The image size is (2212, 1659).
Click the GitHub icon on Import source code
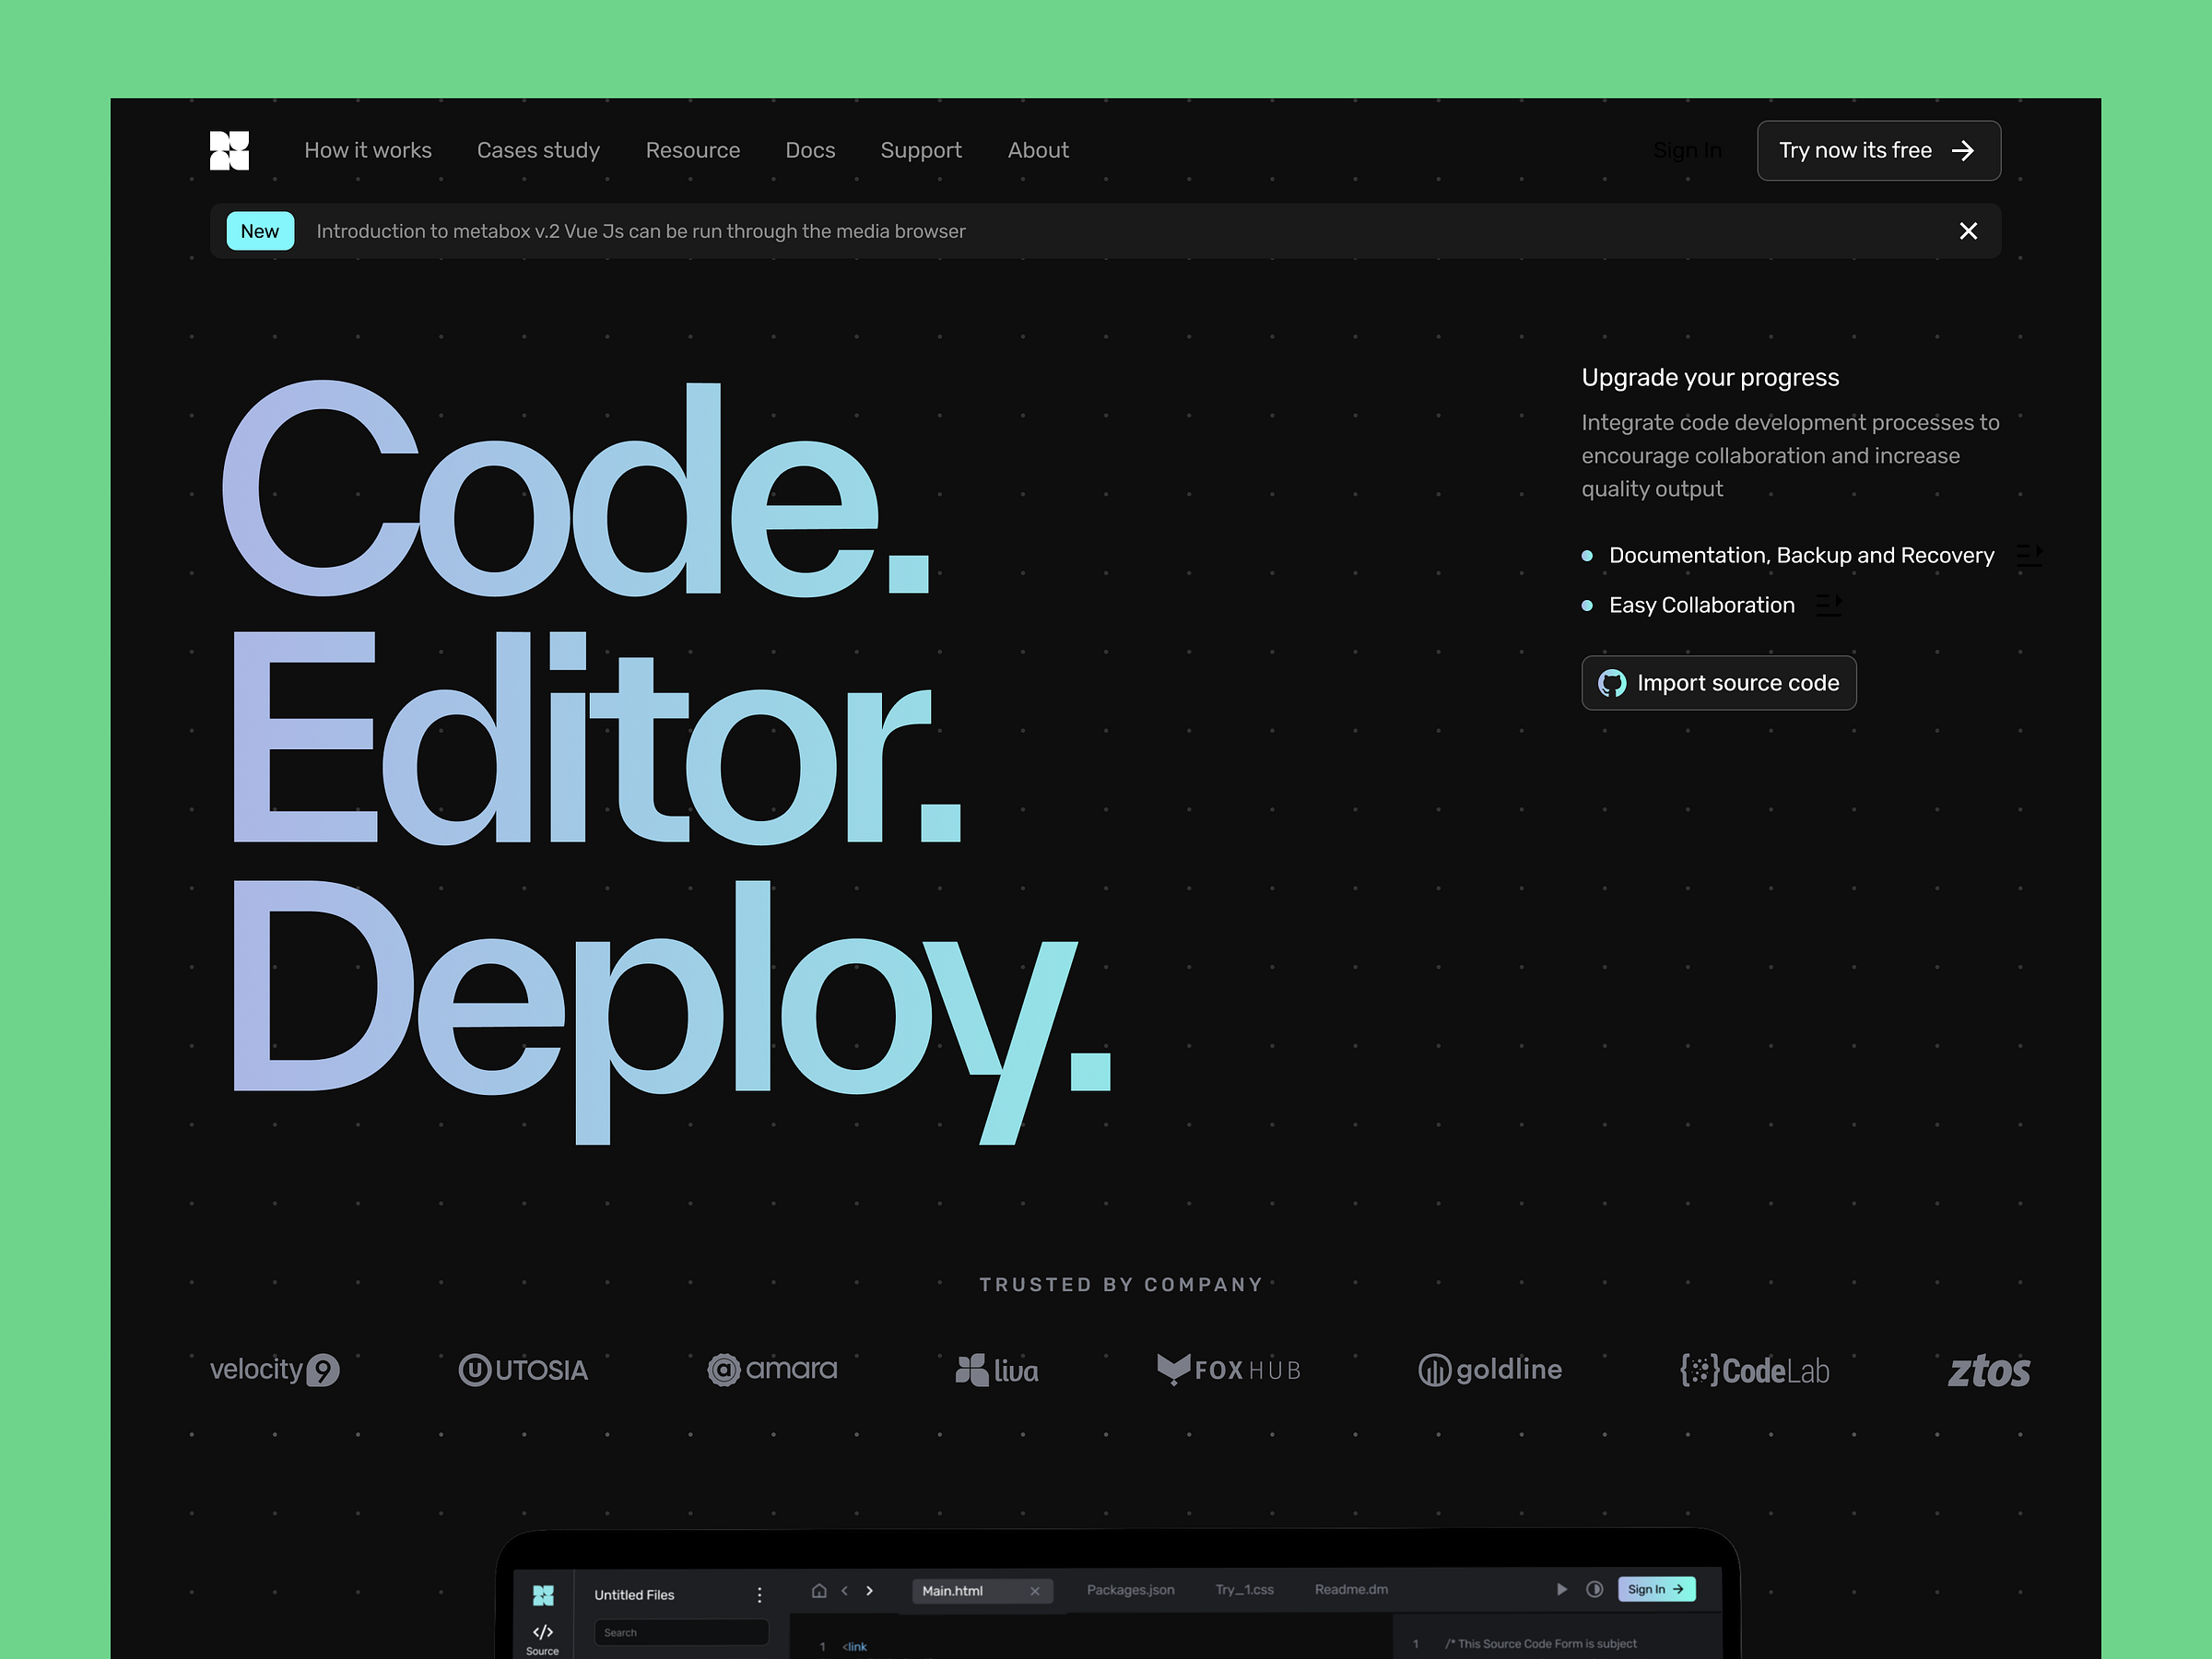point(1611,682)
